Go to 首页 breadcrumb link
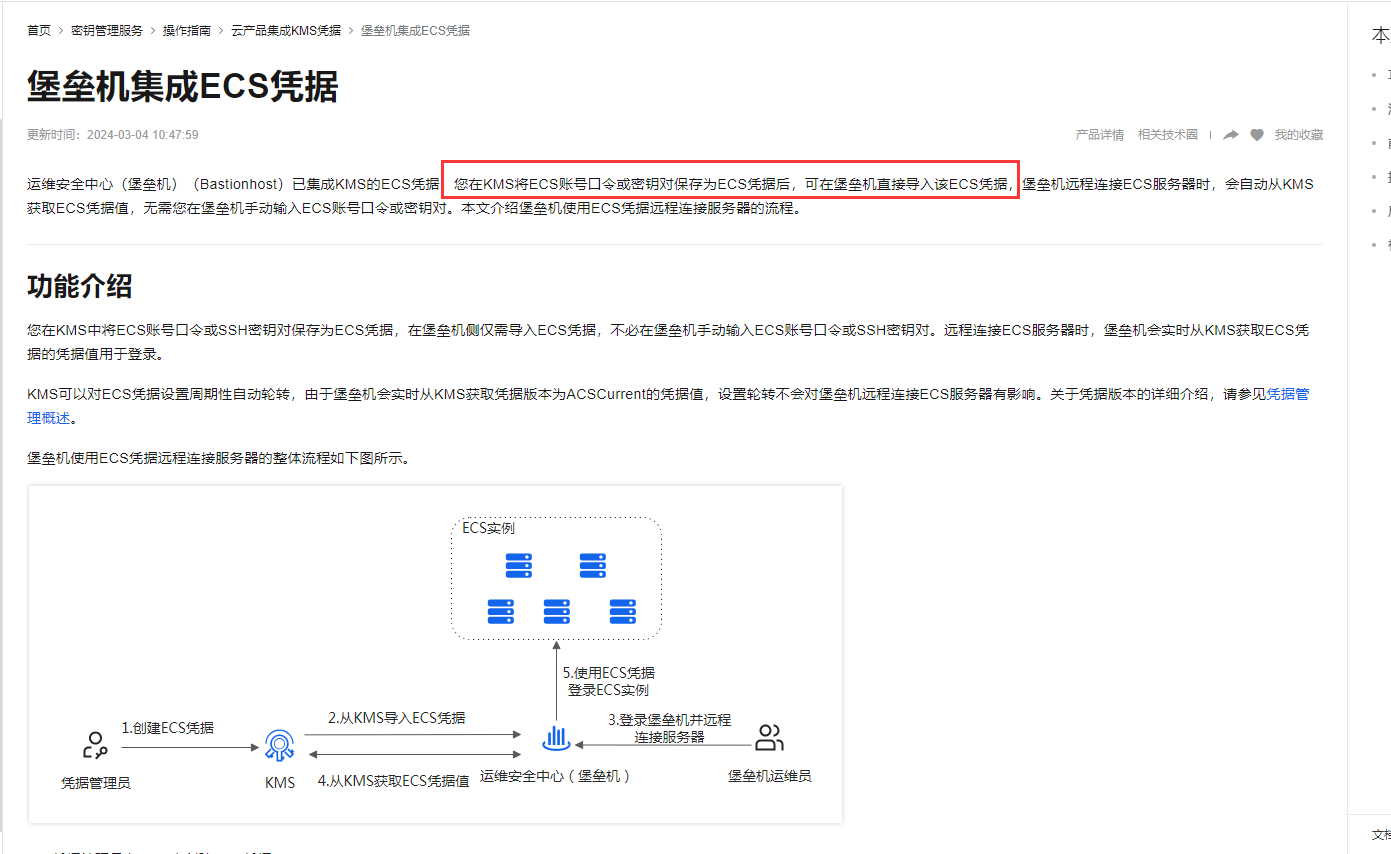1391x854 pixels. click(39, 31)
